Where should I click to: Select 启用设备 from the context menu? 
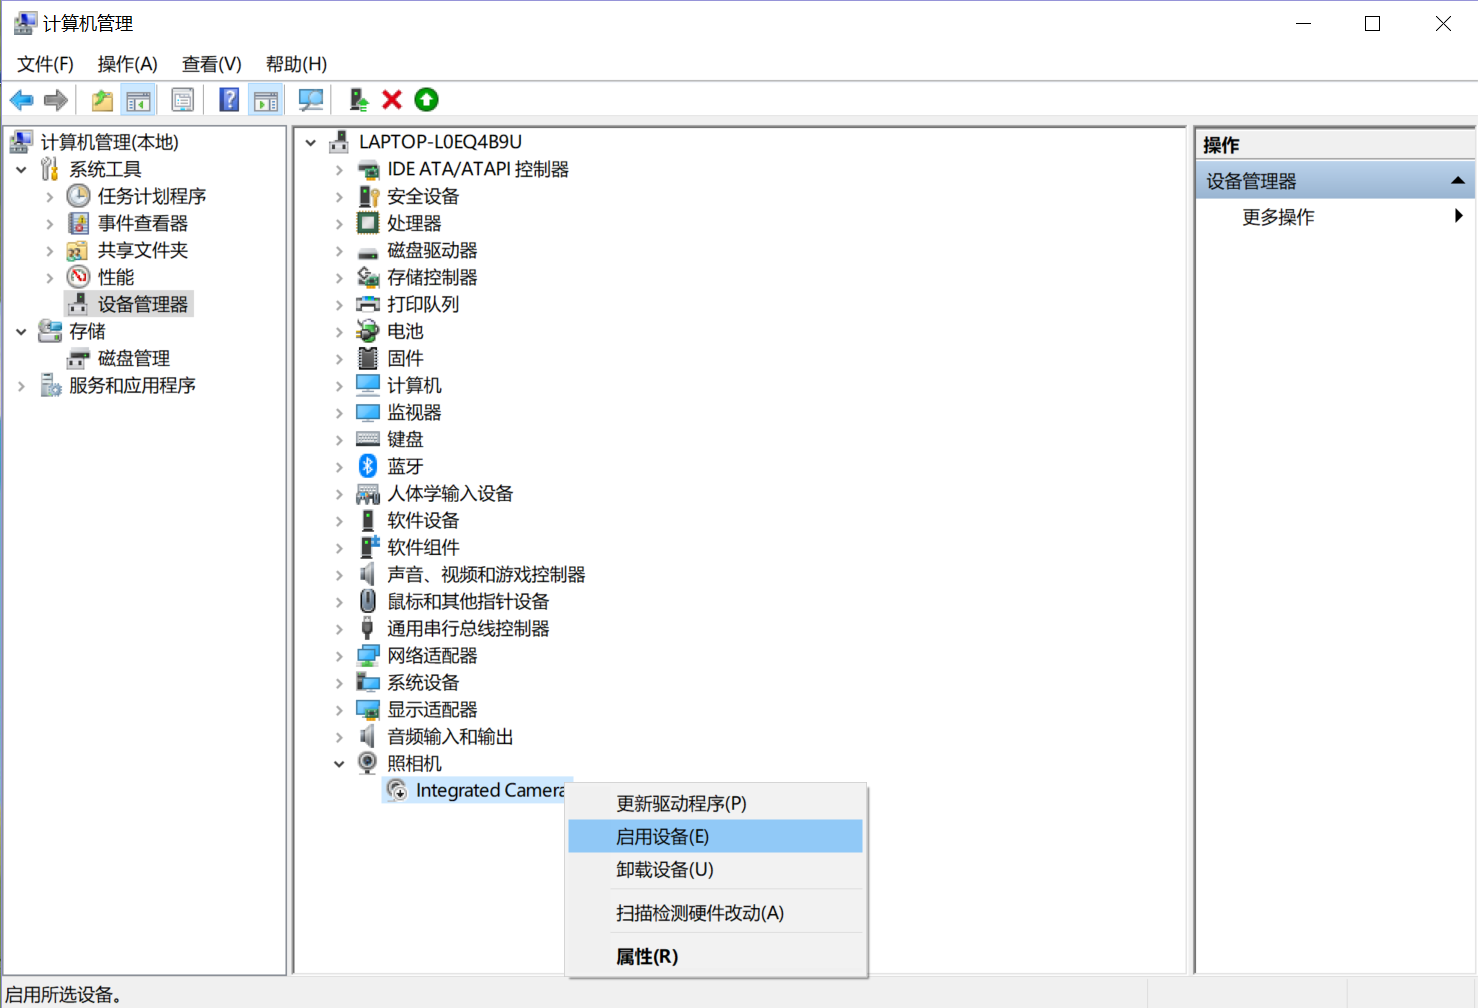(x=663, y=836)
